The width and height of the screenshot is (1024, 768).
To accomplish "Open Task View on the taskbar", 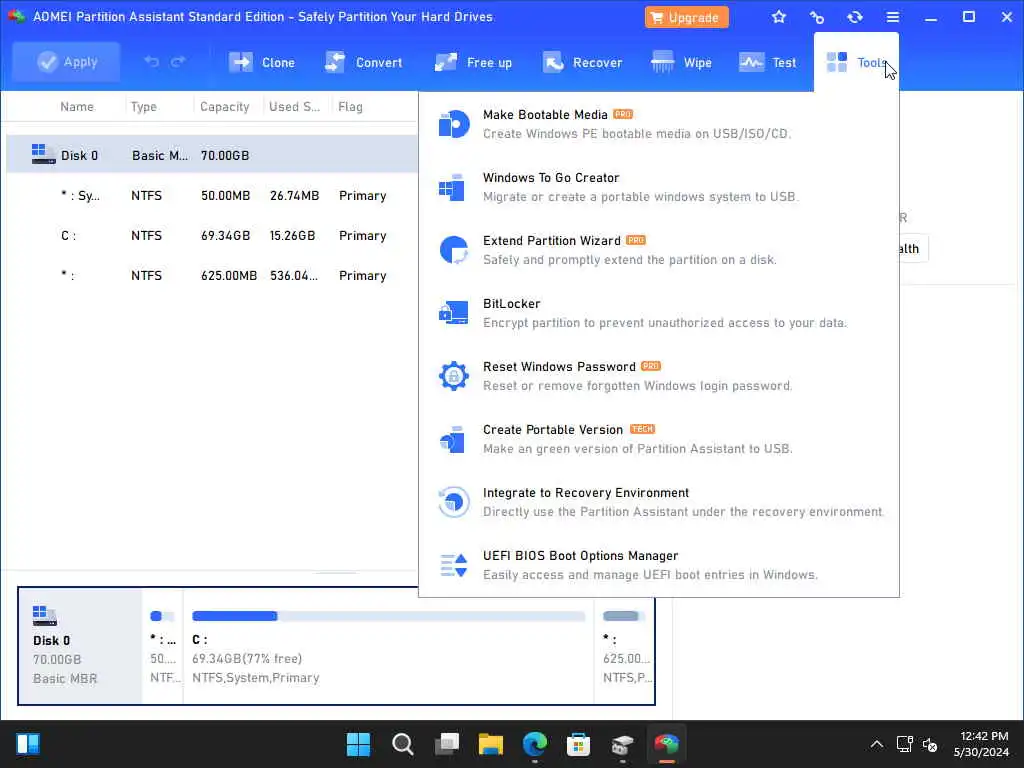I will (x=447, y=744).
